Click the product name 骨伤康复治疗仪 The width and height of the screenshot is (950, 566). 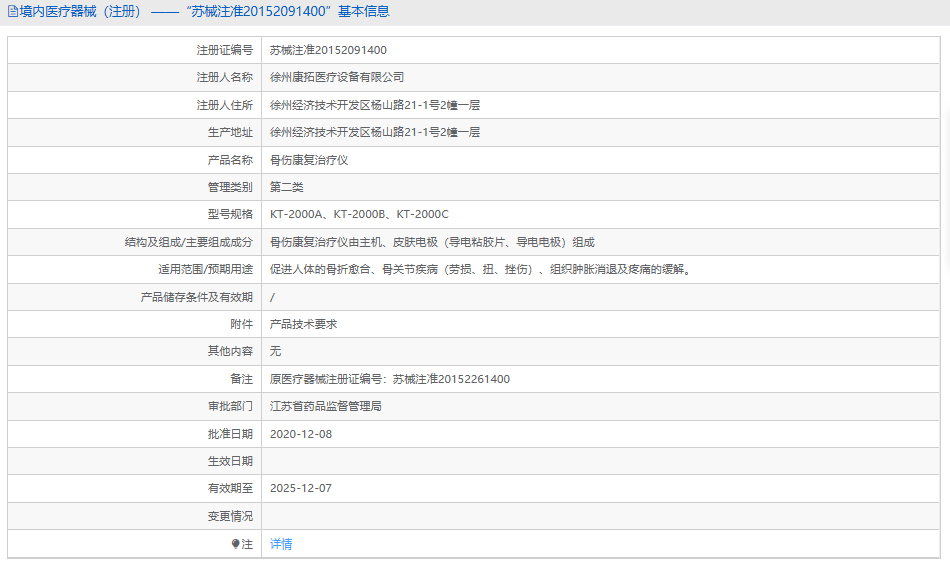(x=309, y=160)
